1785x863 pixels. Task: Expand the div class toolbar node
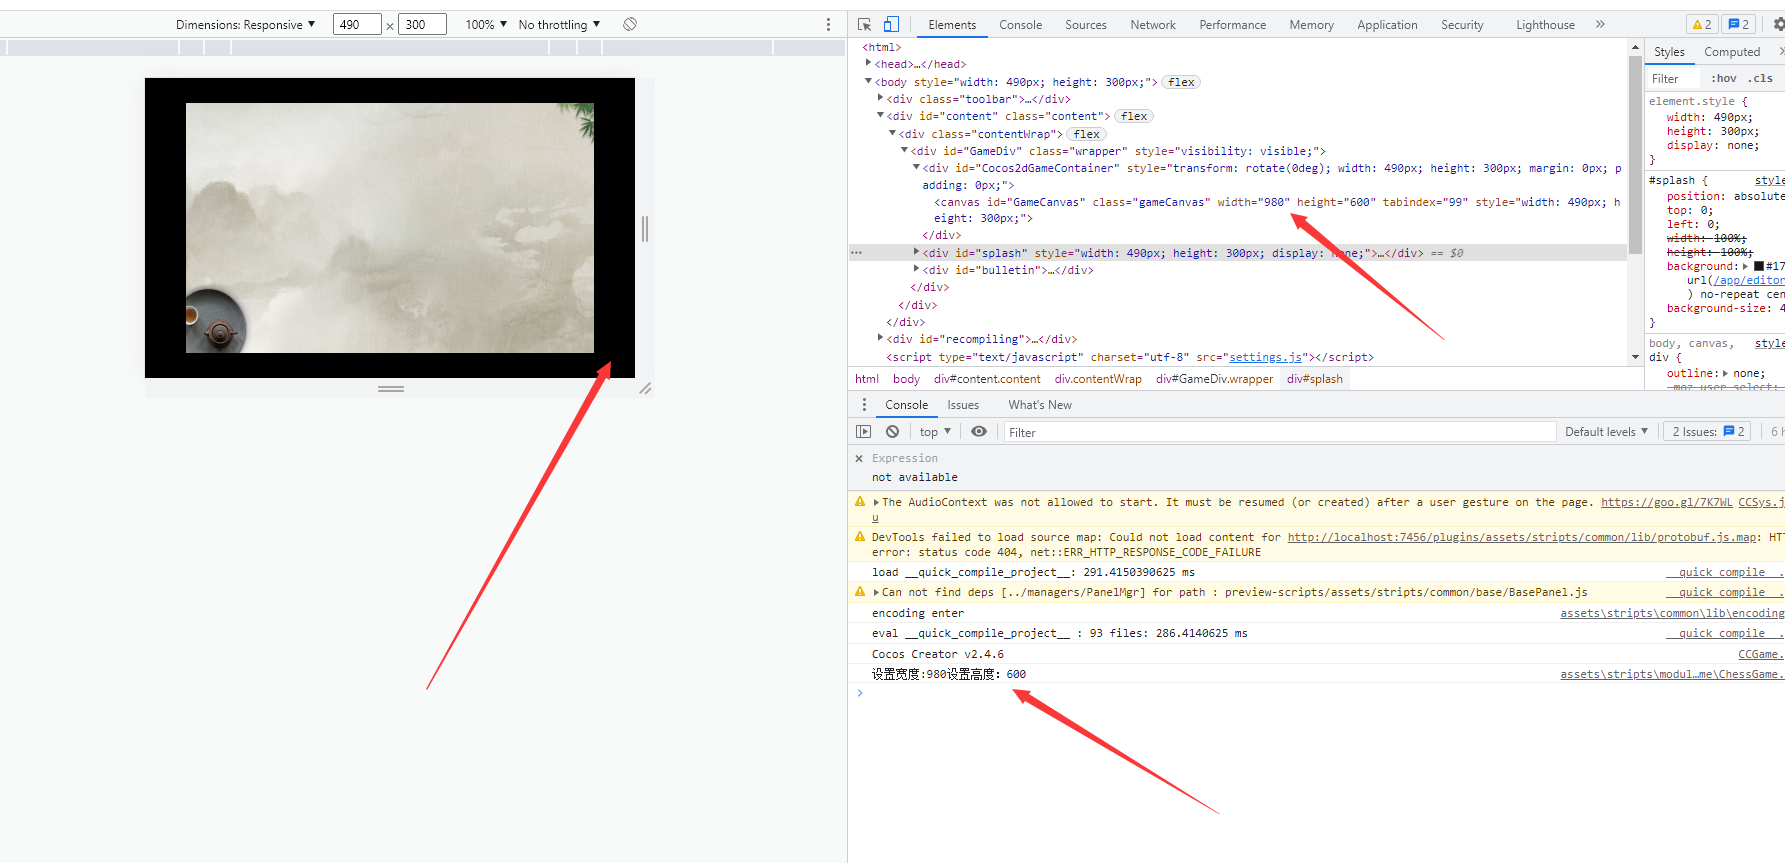click(x=880, y=98)
